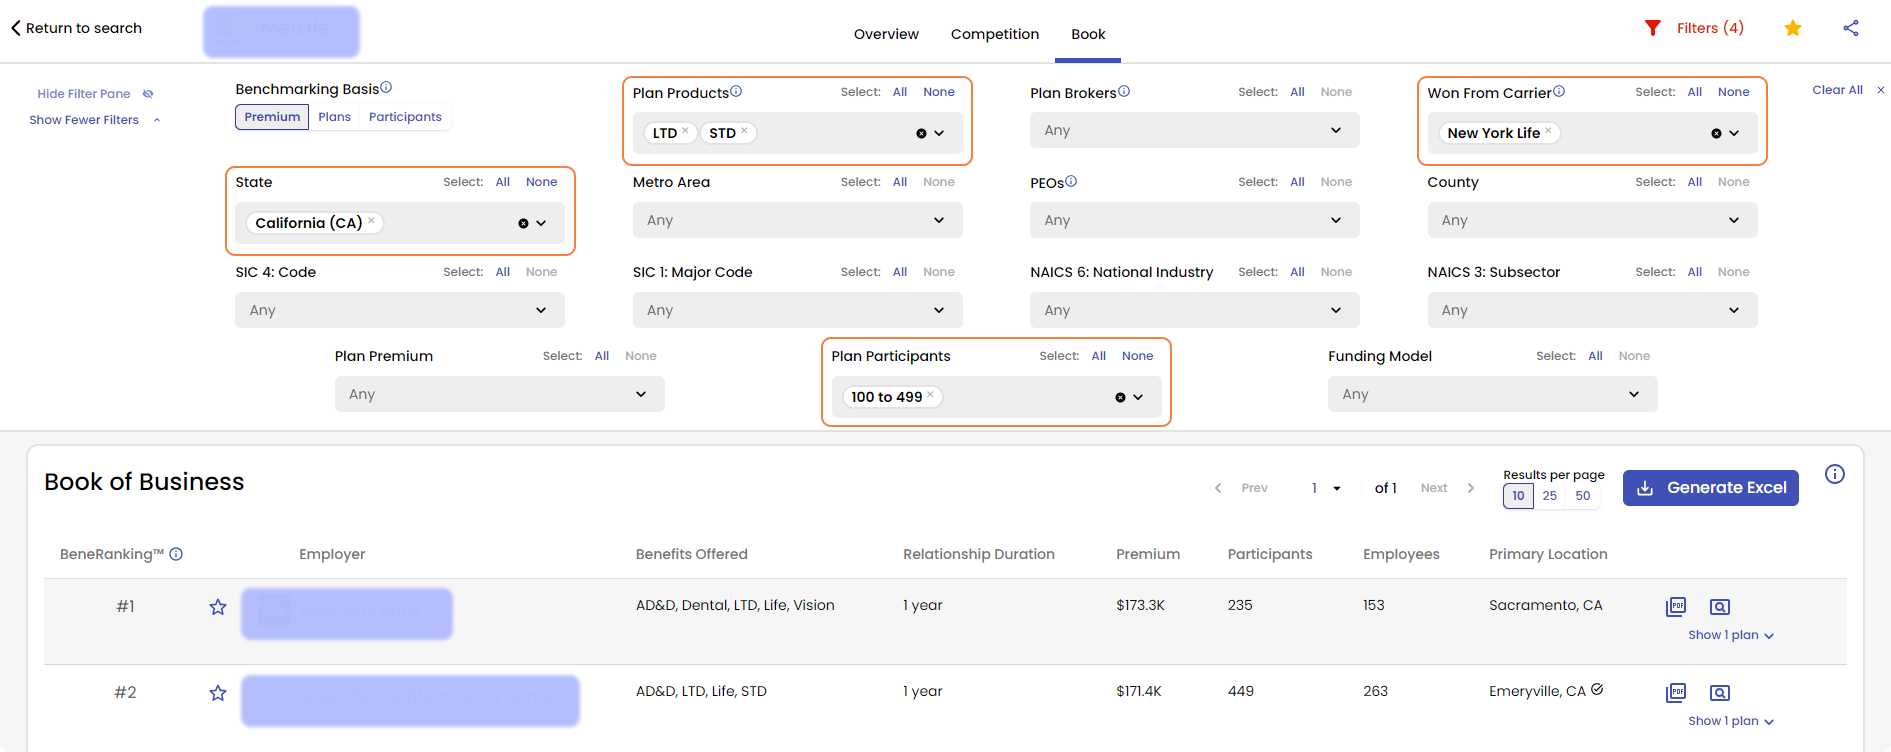Star the #1 ranked employer
1891x752 pixels.
(218, 607)
